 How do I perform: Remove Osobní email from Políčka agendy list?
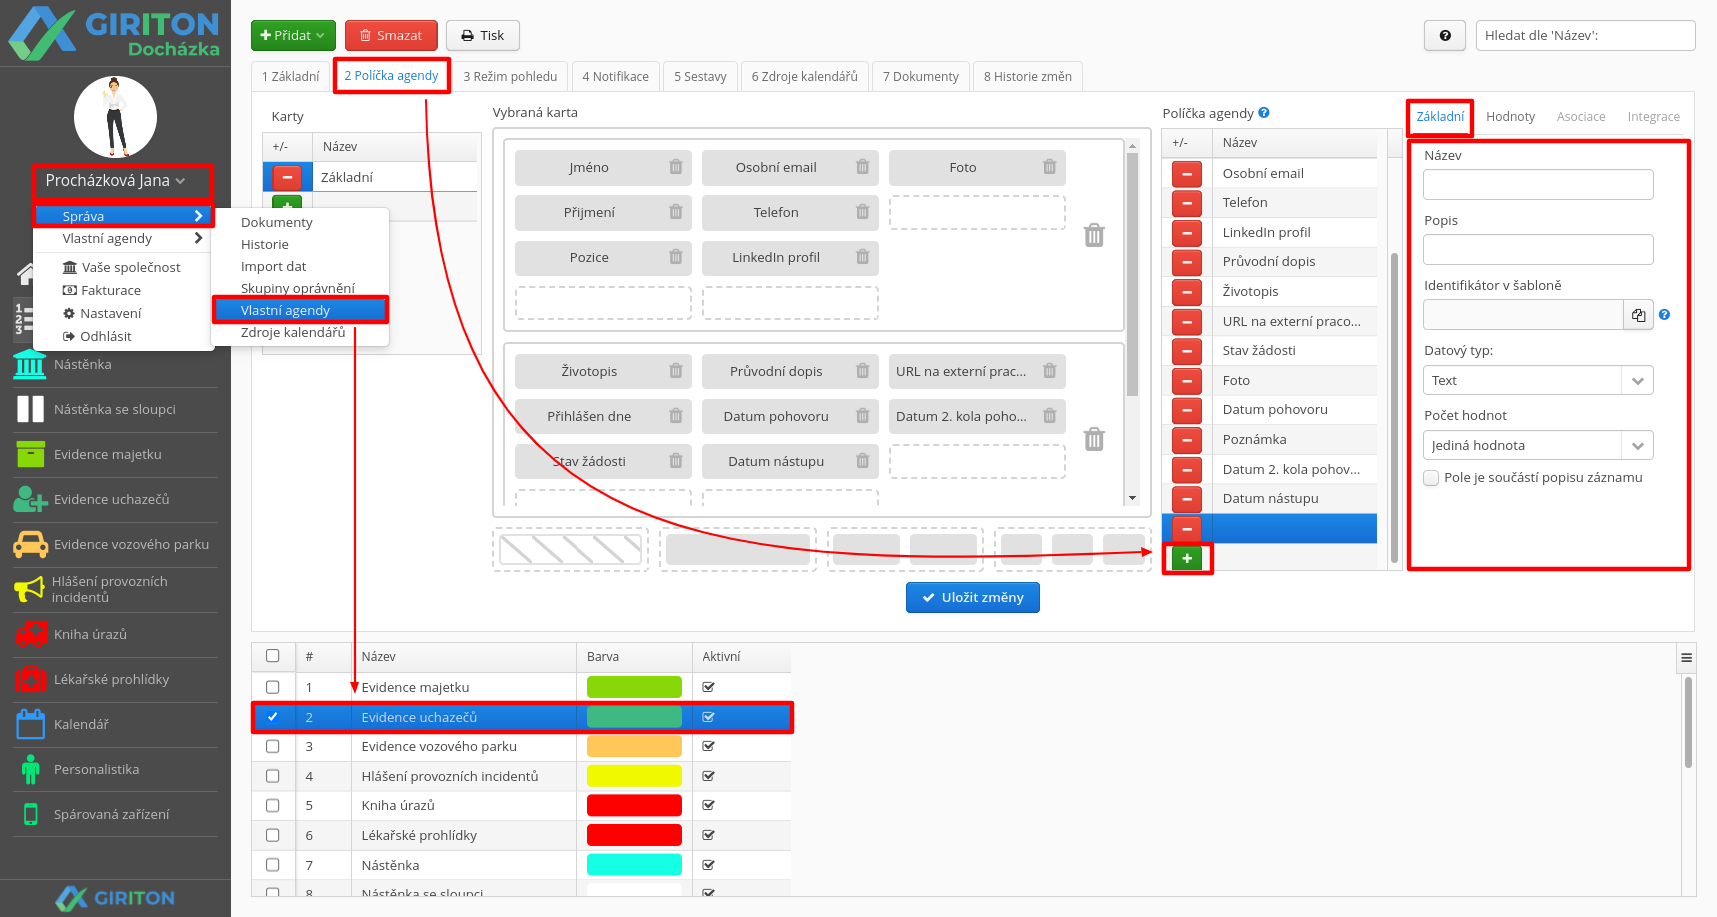tap(1187, 173)
